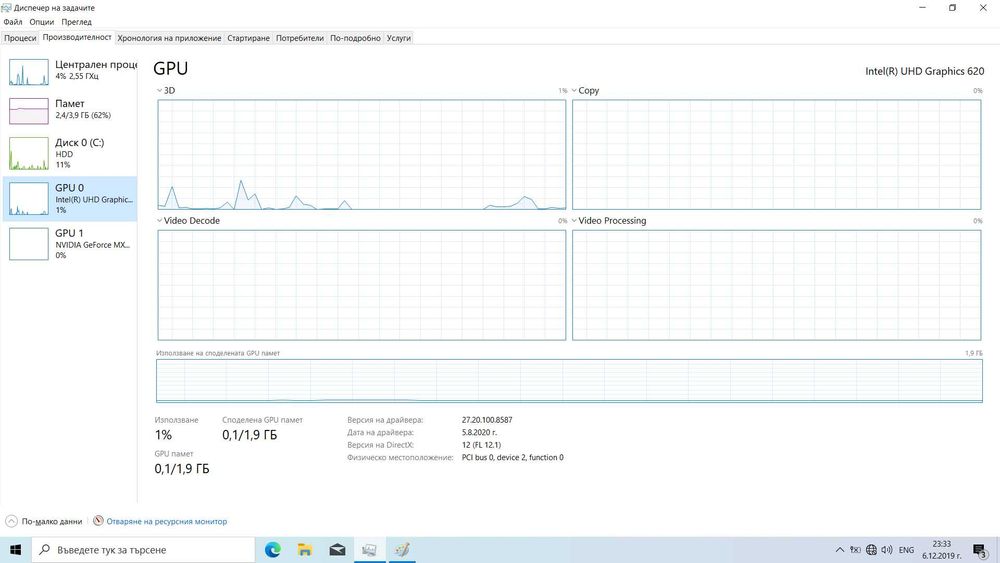Collapse view with По-малко данни chevron
This screenshot has width=1000, height=563.
[11, 521]
